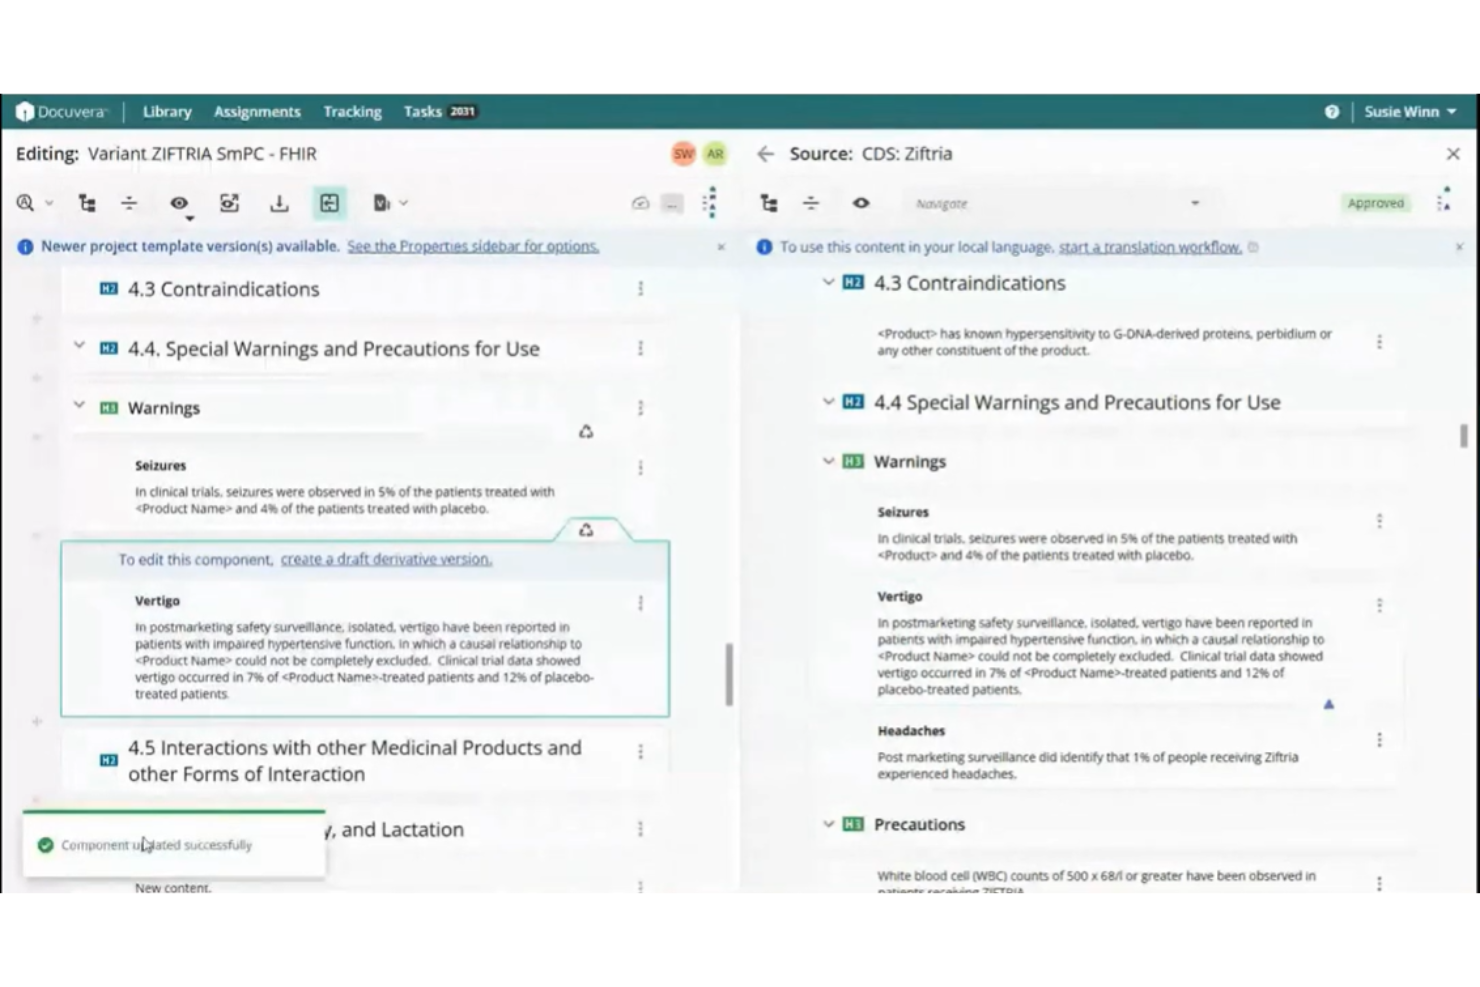Click the editor pane vertical scrollbar
The width and height of the screenshot is (1480, 987).
point(729,675)
